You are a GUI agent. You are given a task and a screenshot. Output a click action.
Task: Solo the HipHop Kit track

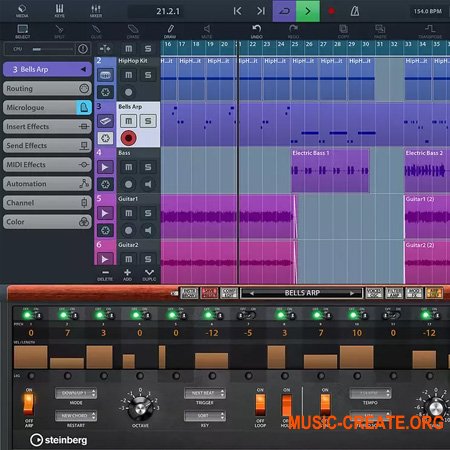[148, 75]
